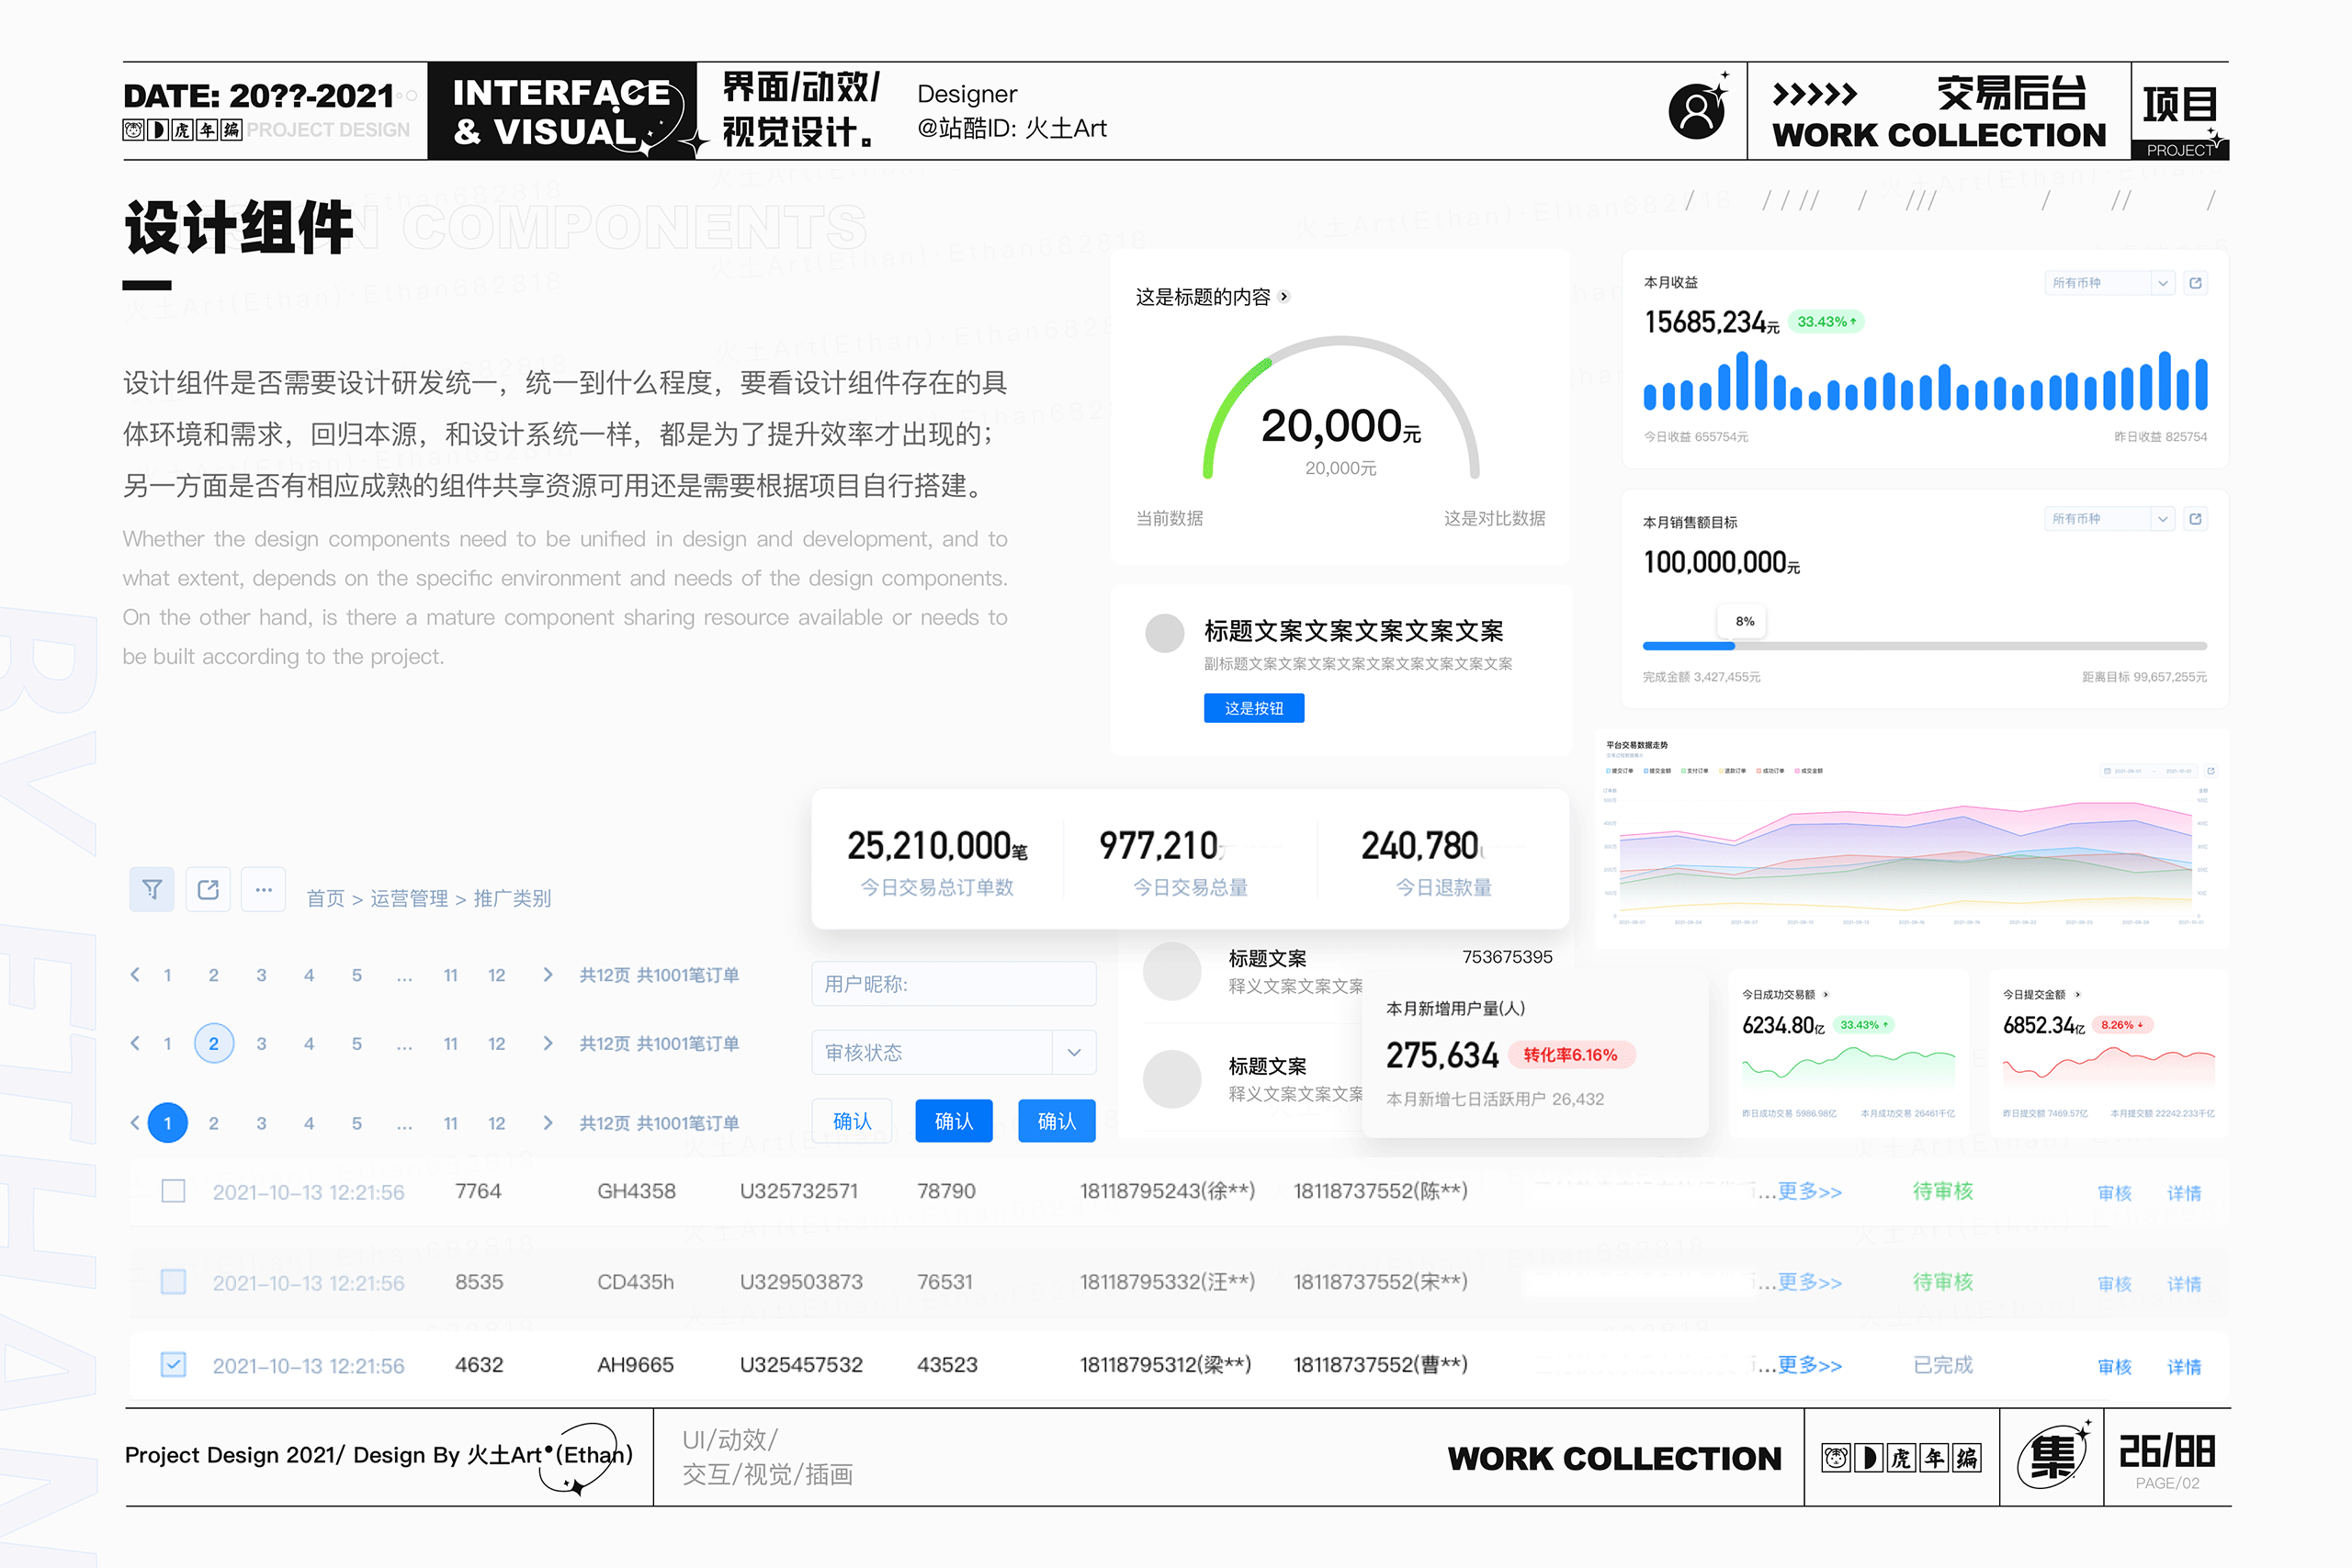The width and height of the screenshot is (2352, 1568).
Task: Click the white outlined 确认 button
Action: 852,1121
